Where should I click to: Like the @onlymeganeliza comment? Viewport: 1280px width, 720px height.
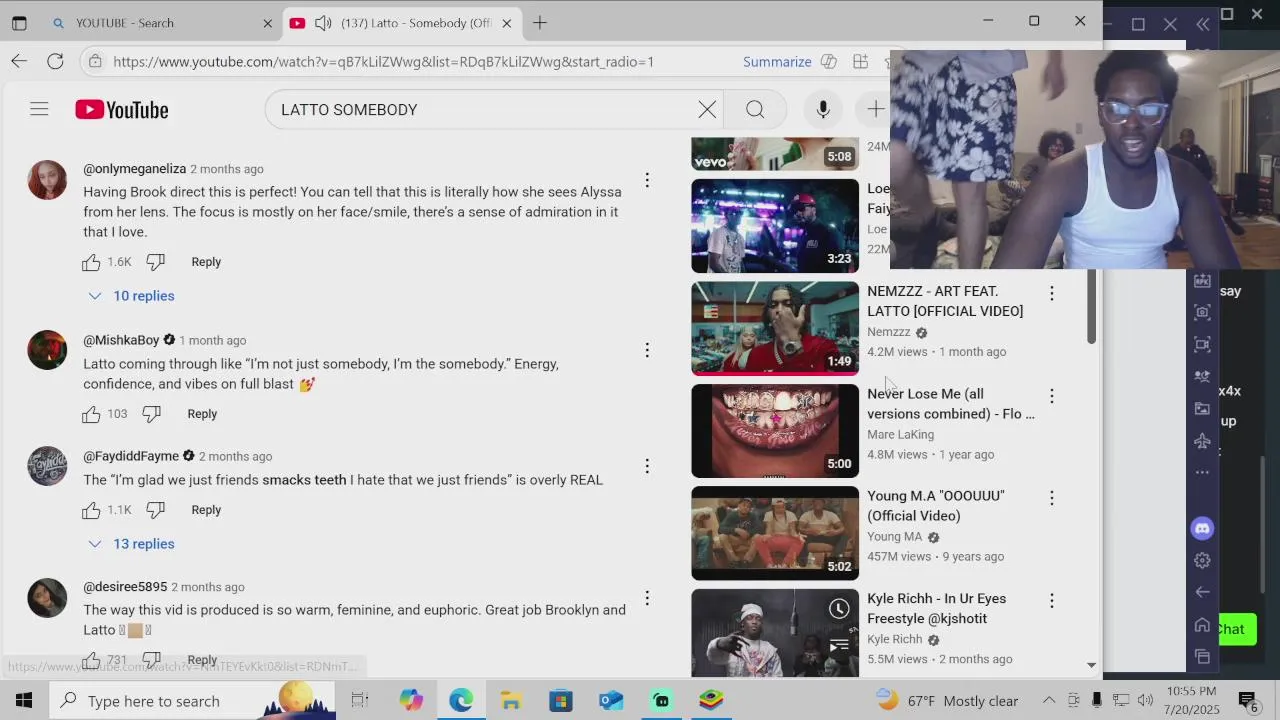91,262
